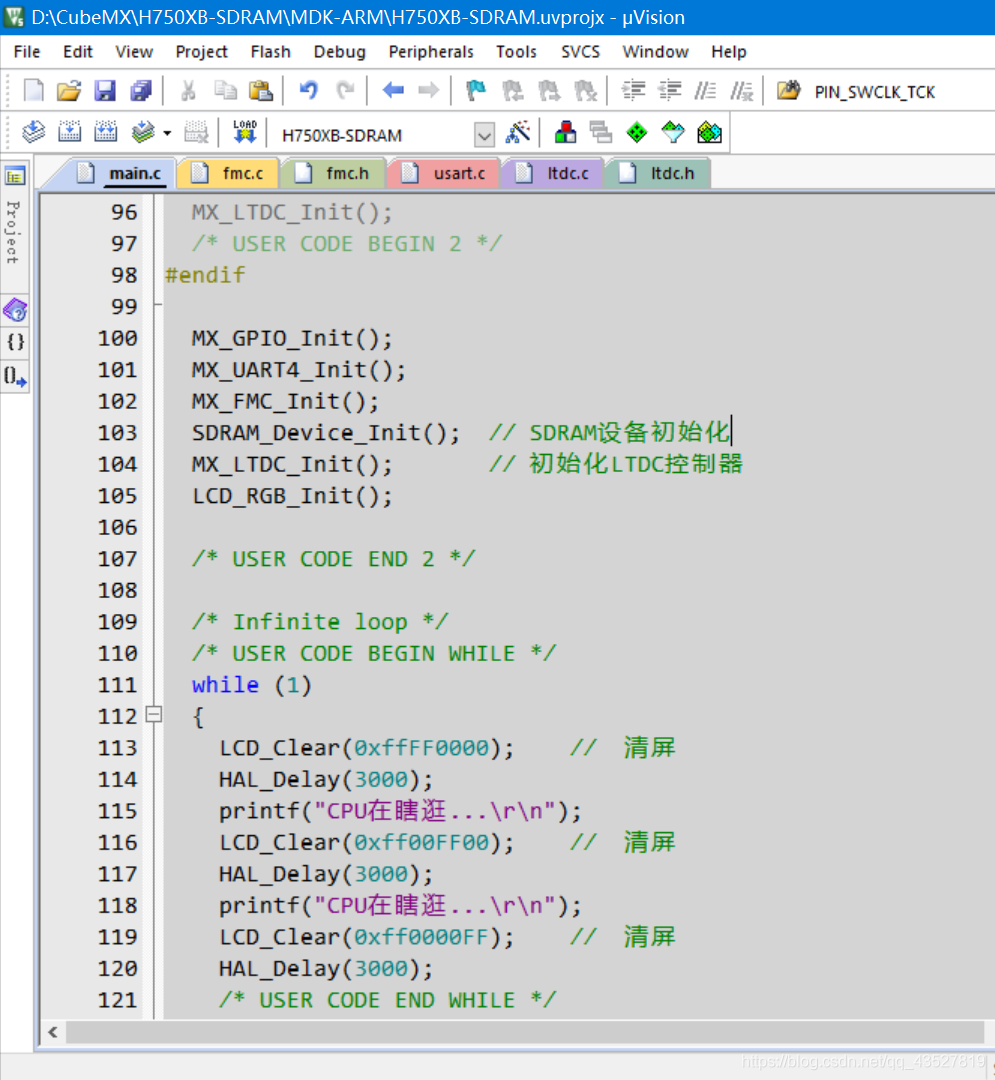Click Select Software Packs icon

673,132
